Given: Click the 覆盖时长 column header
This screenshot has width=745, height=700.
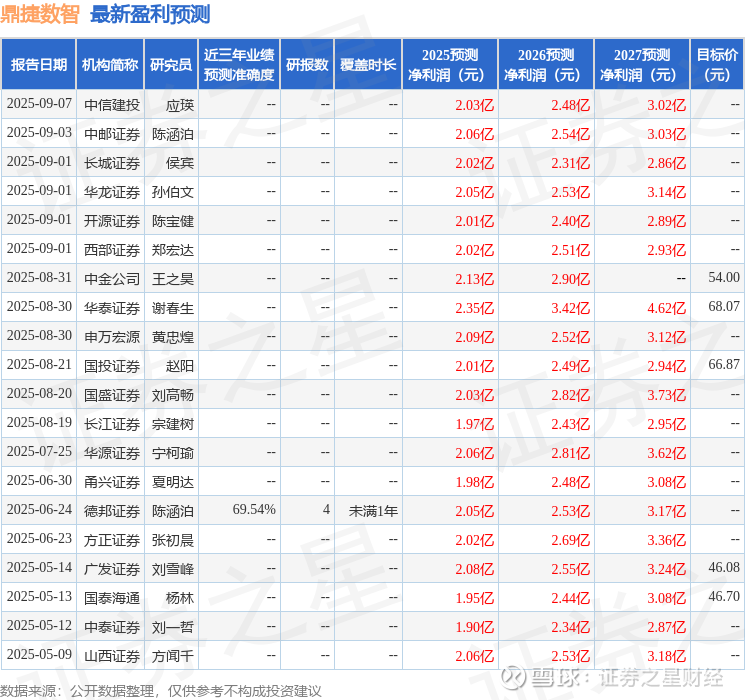Looking at the screenshot, I should (368, 65).
